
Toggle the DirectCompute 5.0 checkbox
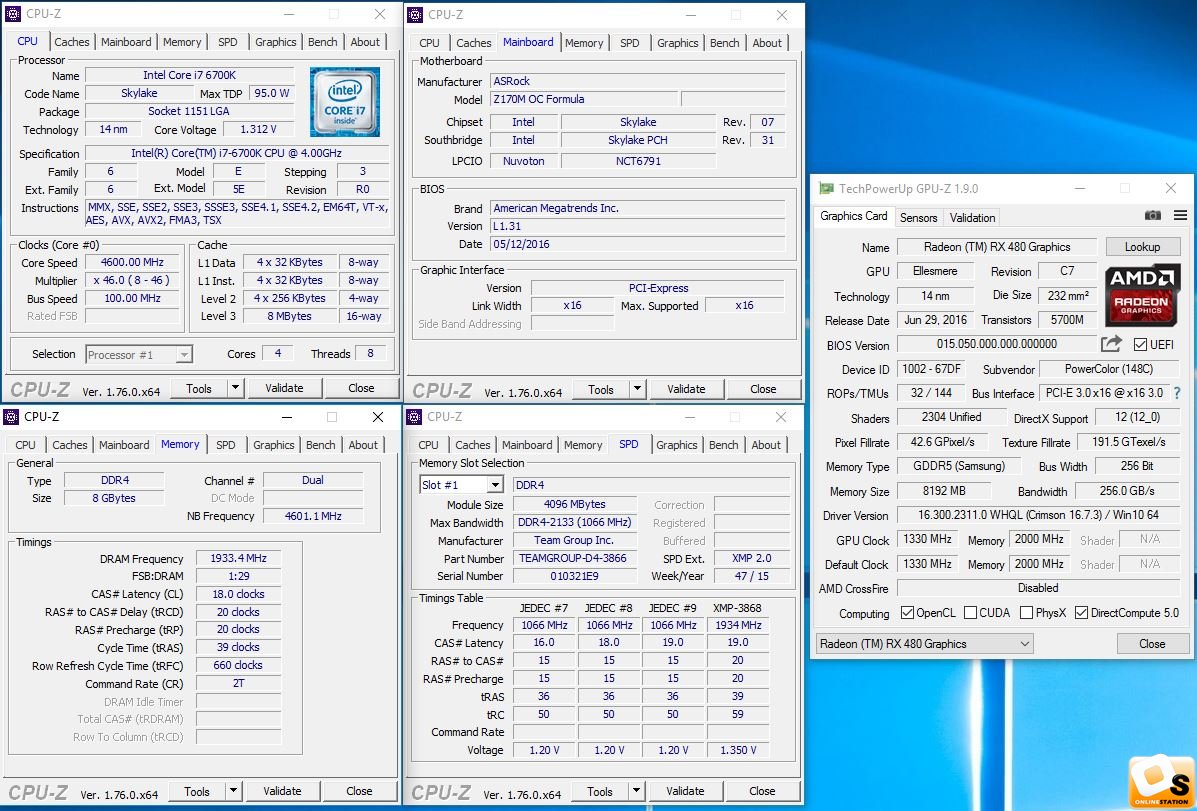coord(1081,612)
